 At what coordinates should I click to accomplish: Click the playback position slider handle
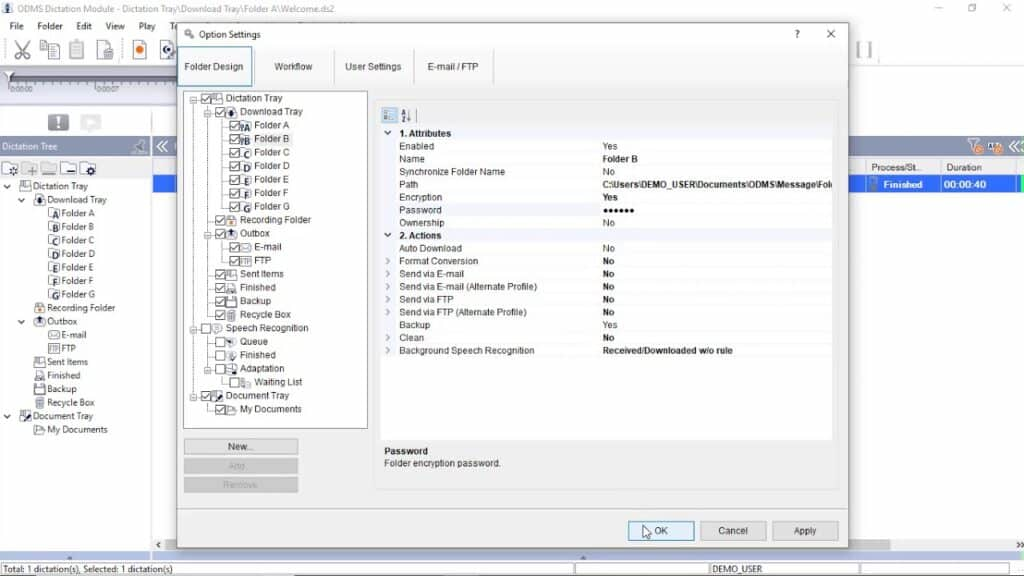click(x=9, y=78)
